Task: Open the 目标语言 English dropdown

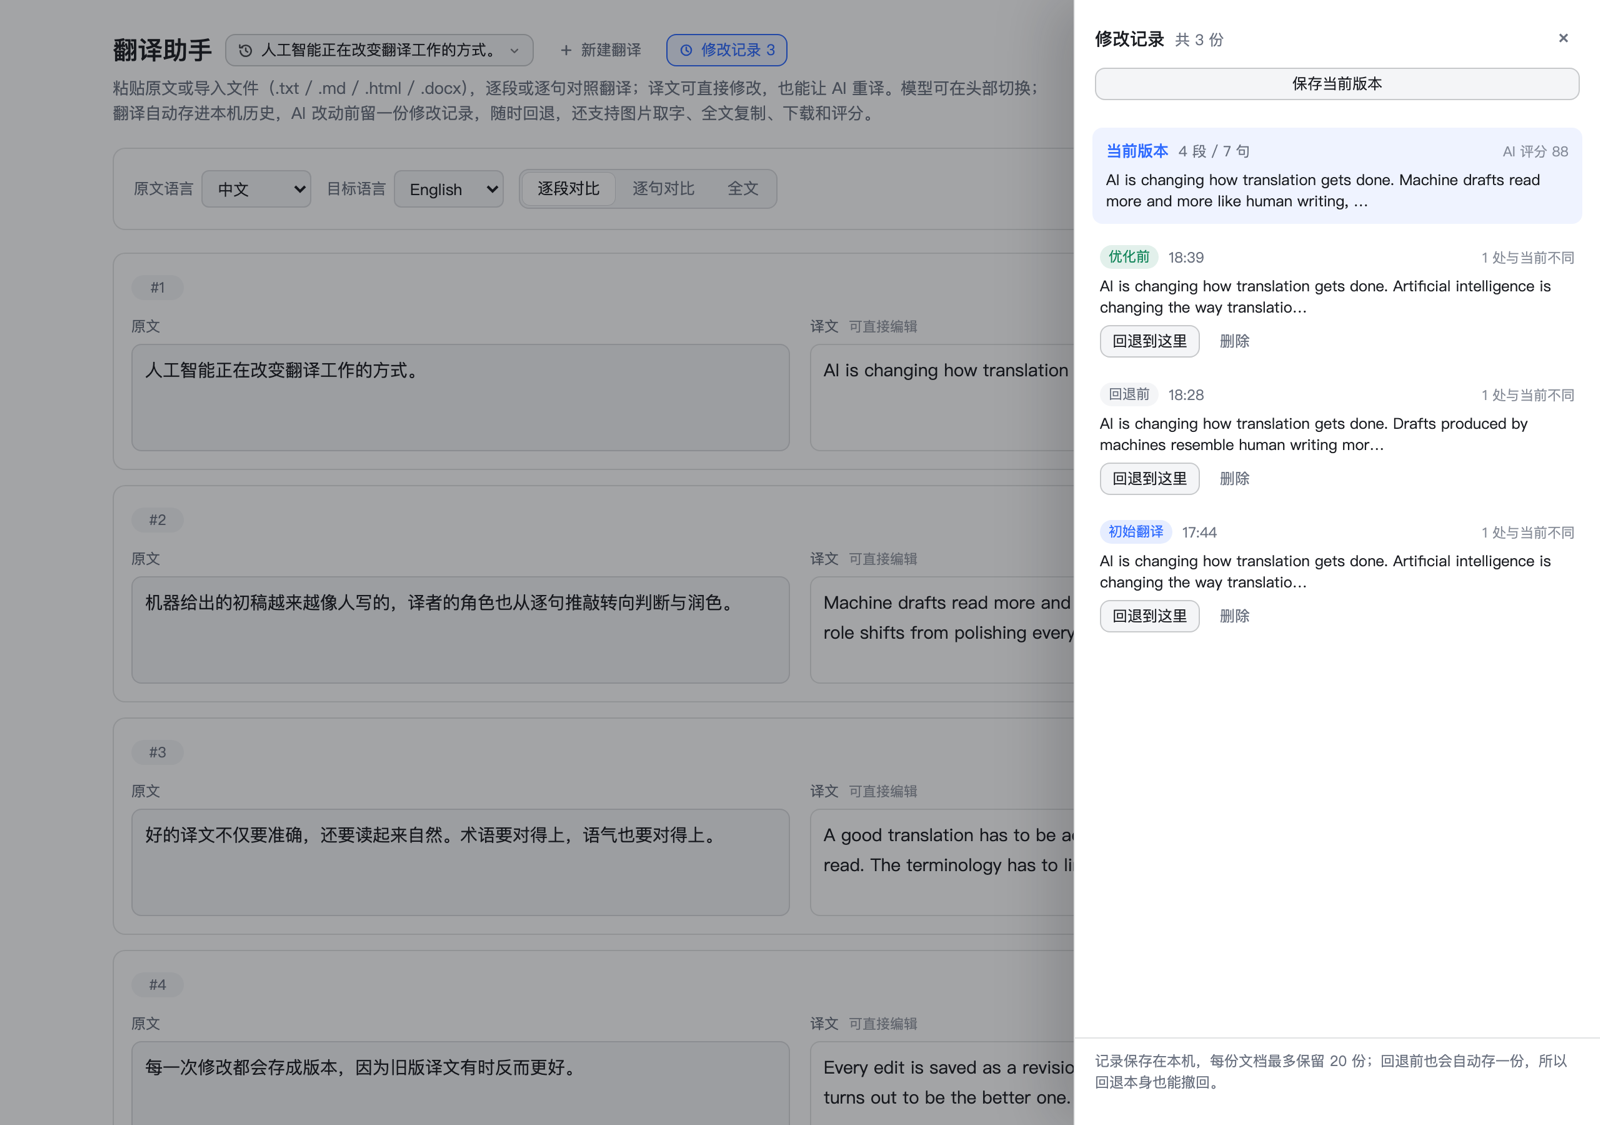Action: point(449,189)
